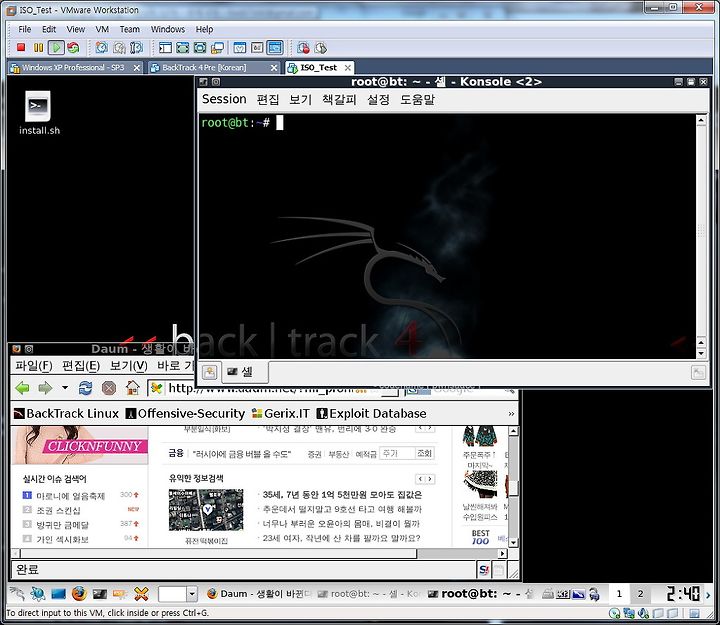The height and width of the screenshot is (625, 720).
Task: Take a snapshot using the snapshot clock icon
Action: tap(101, 47)
